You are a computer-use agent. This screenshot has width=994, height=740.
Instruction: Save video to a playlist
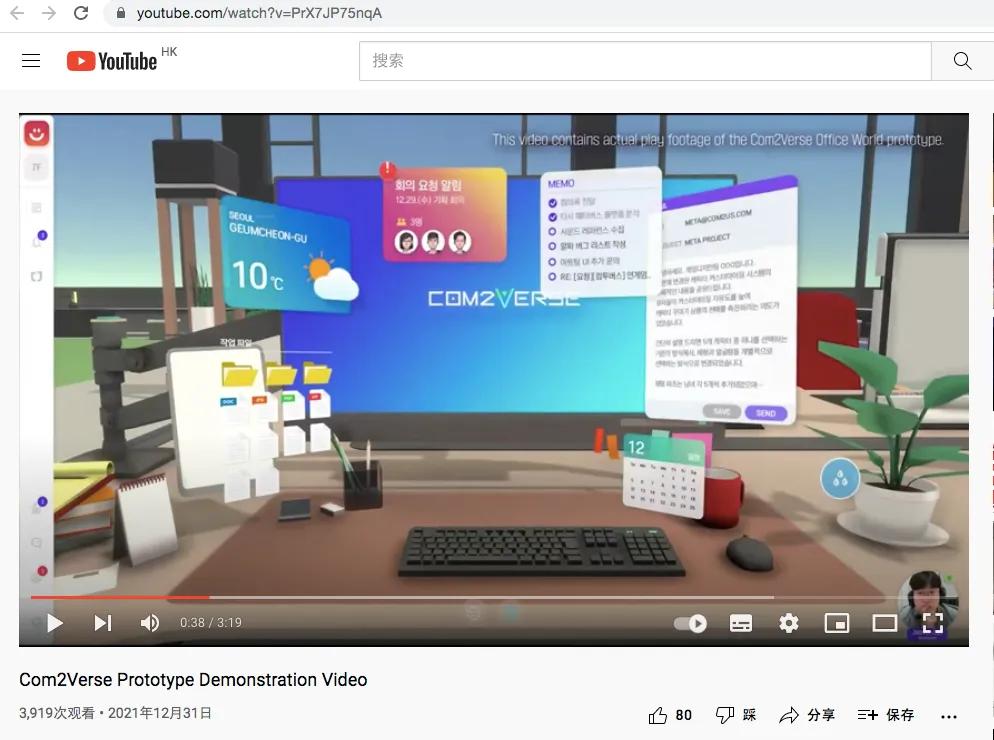click(x=886, y=715)
